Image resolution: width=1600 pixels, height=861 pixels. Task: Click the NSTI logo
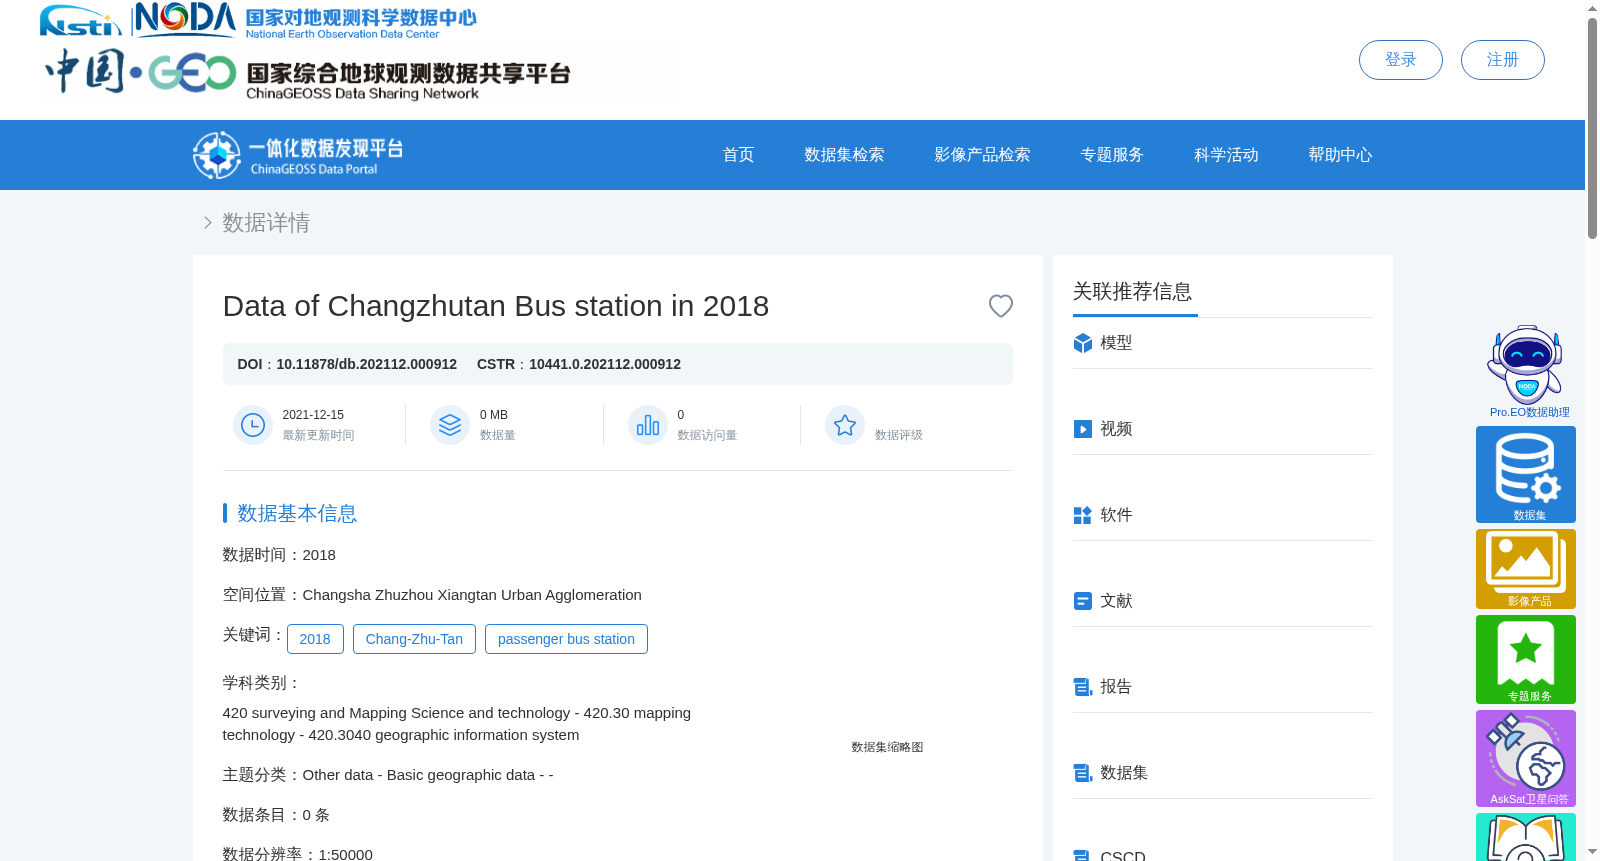(80, 20)
